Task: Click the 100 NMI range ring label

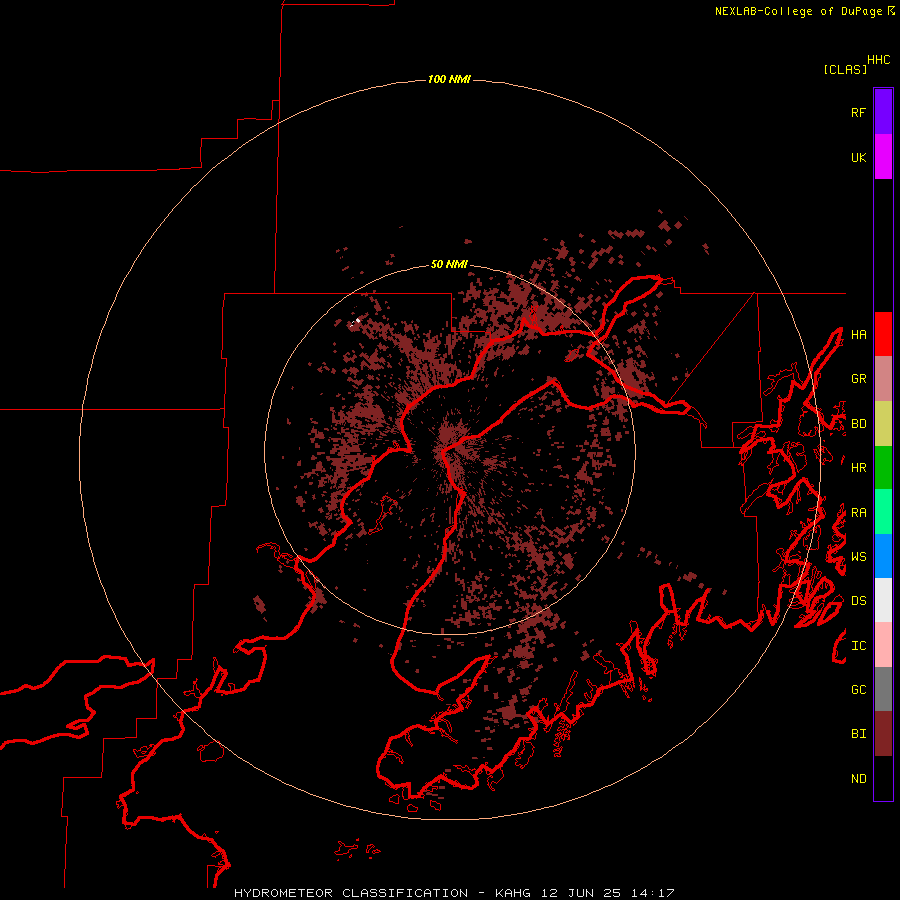Action: pos(449,79)
